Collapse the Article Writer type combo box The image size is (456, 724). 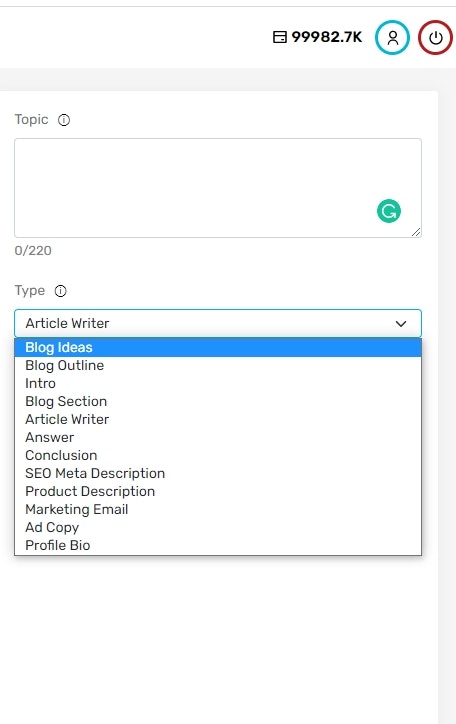tap(218, 323)
